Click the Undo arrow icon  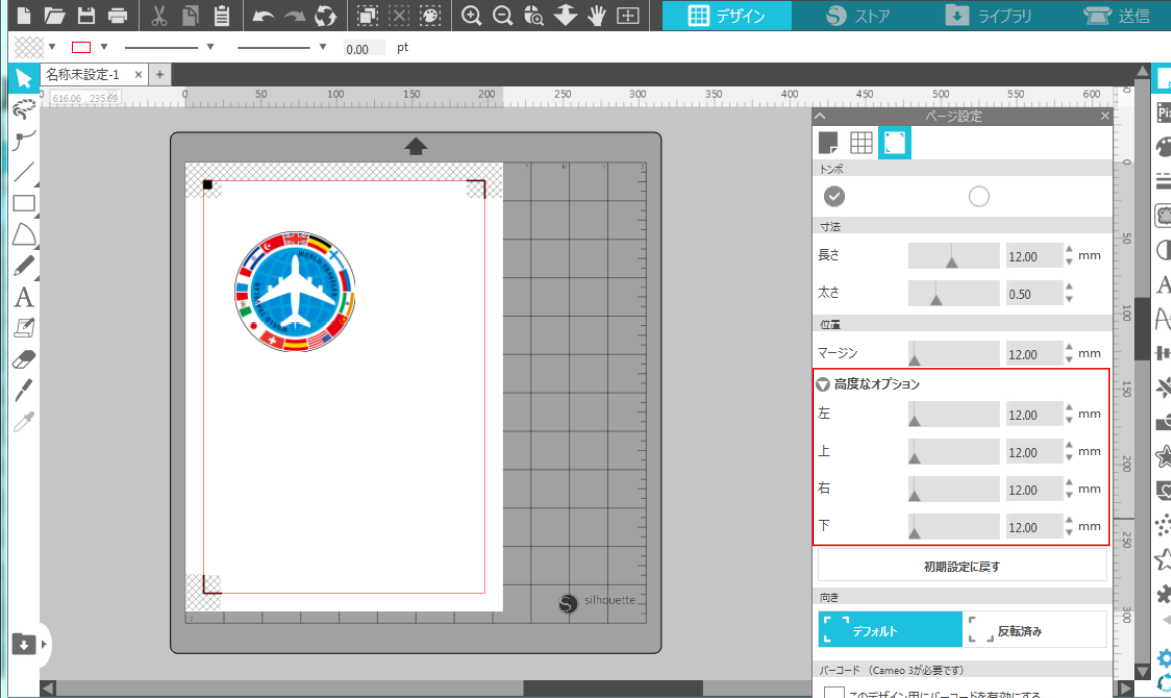263,15
